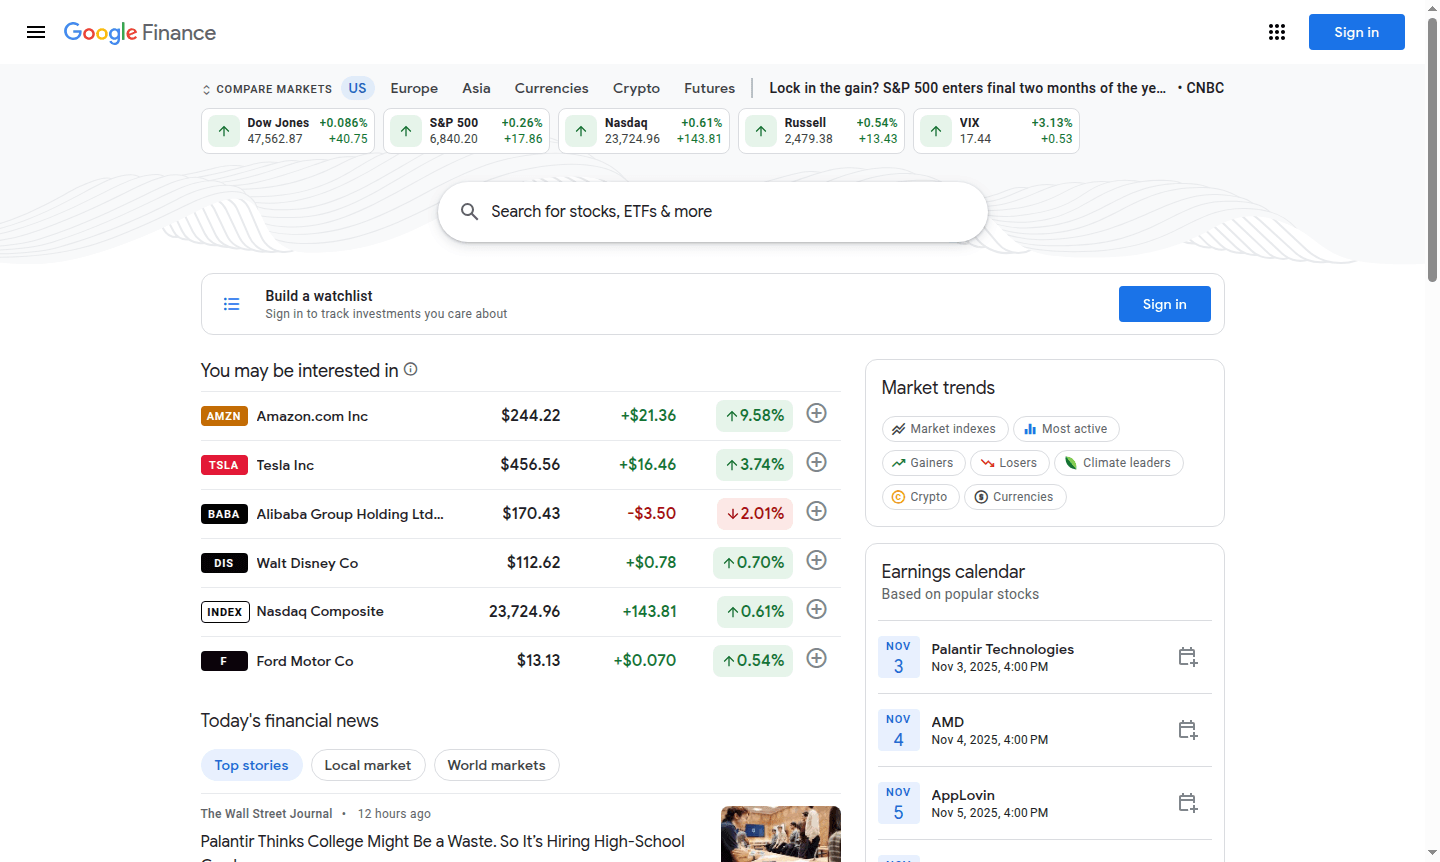1440x862 pixels.
Task: Add Tesla Inc using its plus icon
Action: [x=816, y=462]
